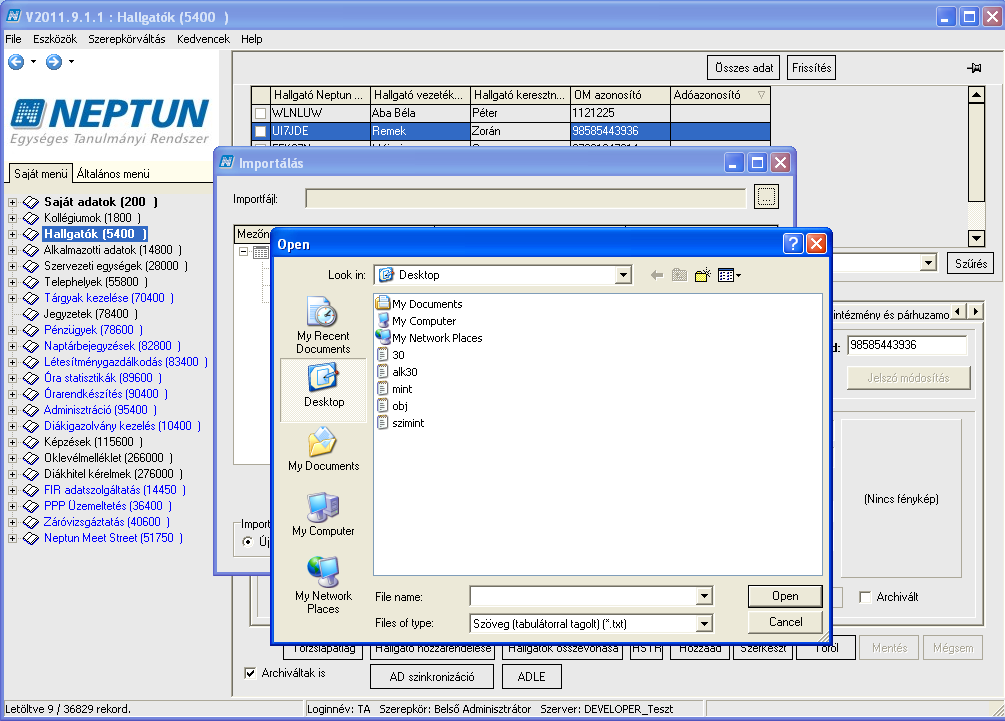The height and width of the screenshot is (721, 1005).
Task: Cancel the Open dialog
Action: coord(785,622)
